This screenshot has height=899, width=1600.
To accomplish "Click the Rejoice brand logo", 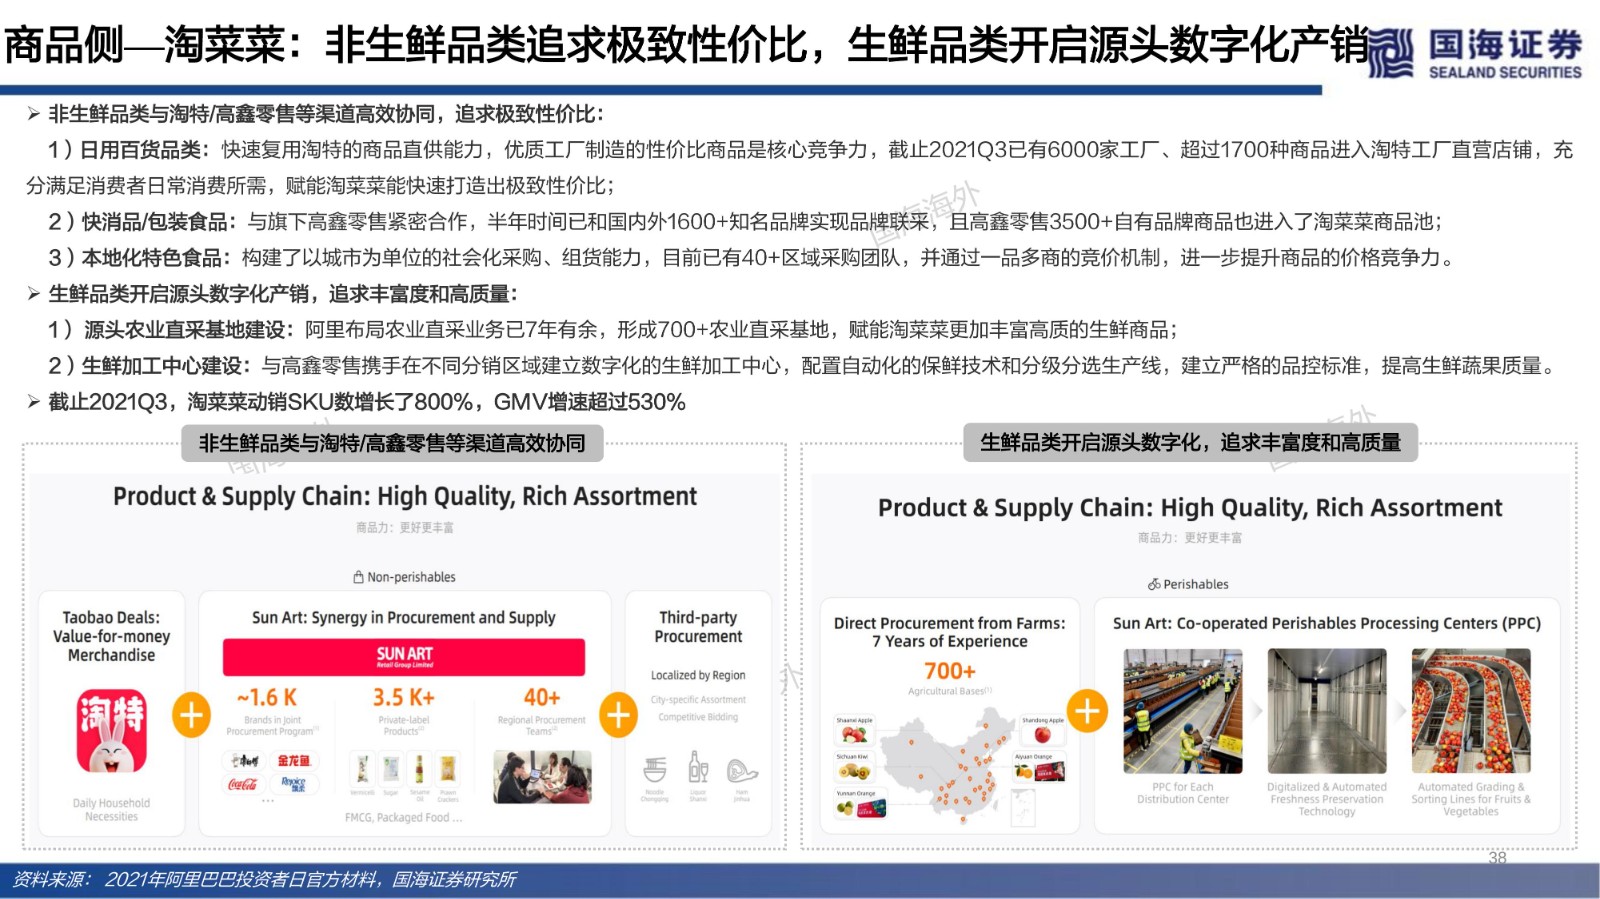I will (x=294, y=784).
